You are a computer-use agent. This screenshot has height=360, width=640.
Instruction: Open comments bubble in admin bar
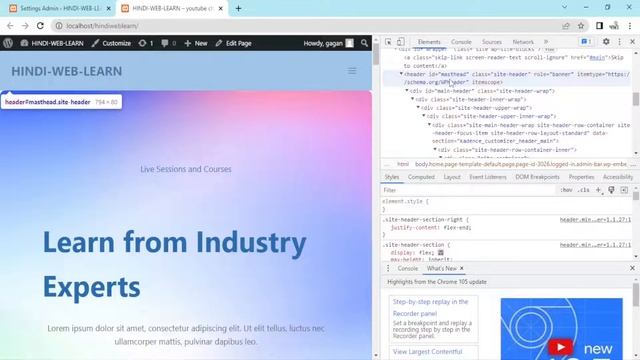click(x=168, y=43)
